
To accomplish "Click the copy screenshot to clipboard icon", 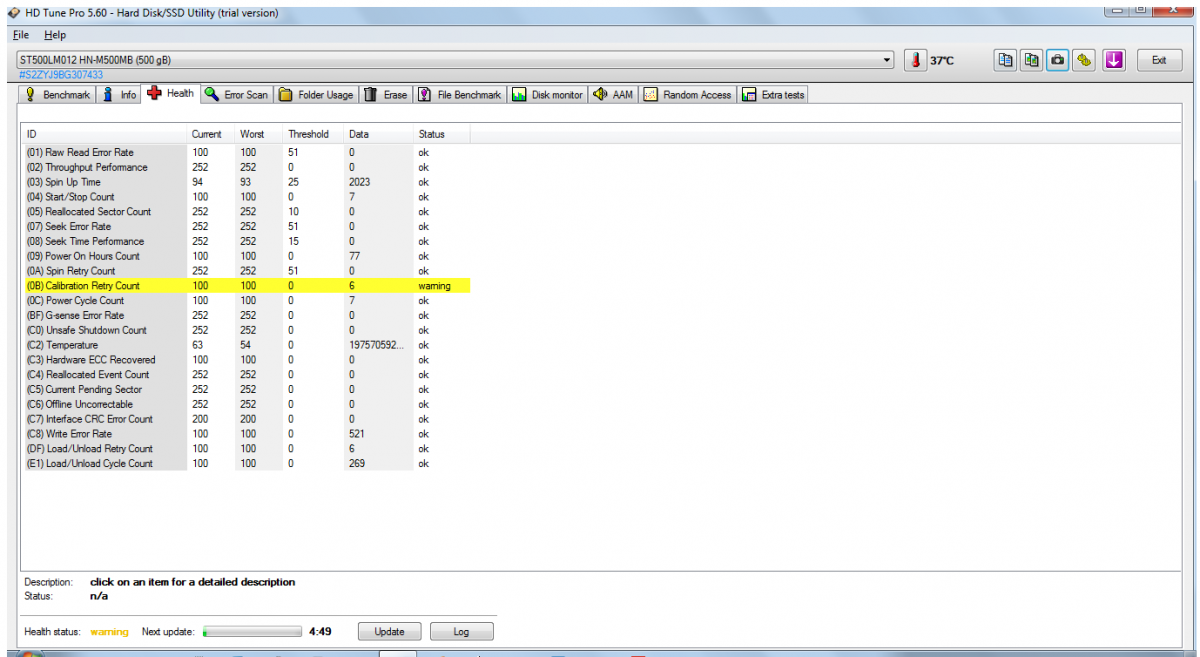I will pyautogui.click(x=1032, y=60).
